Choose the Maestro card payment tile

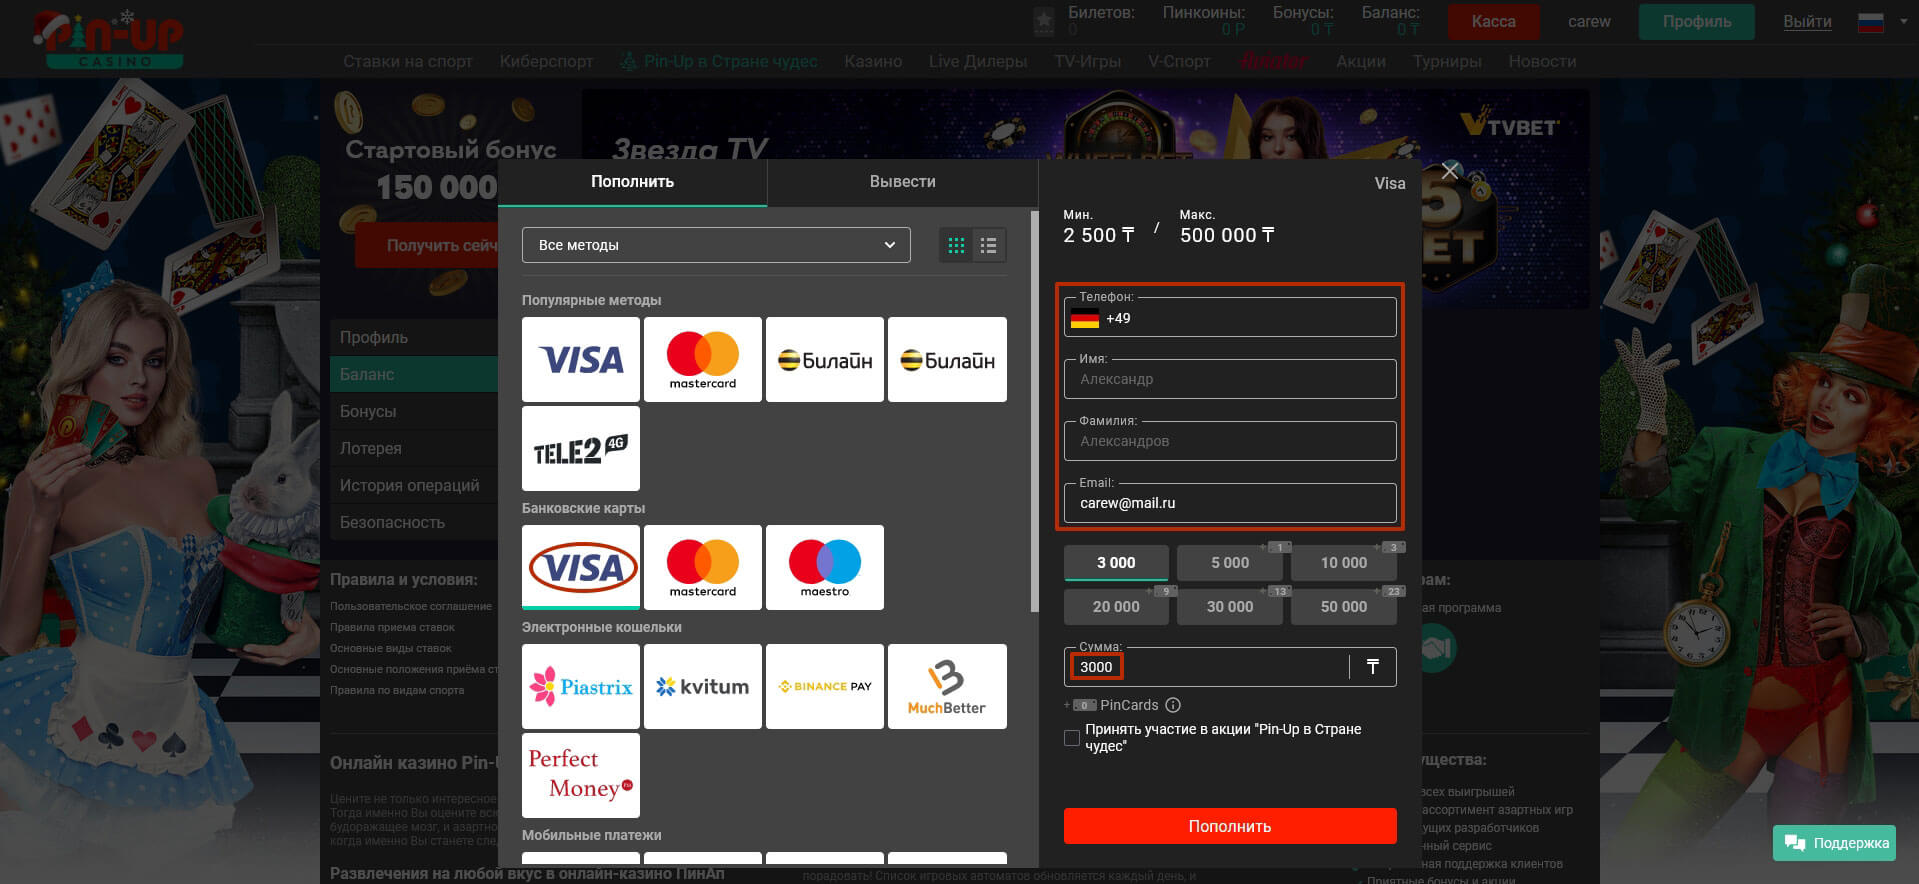[x=824, y=567]
